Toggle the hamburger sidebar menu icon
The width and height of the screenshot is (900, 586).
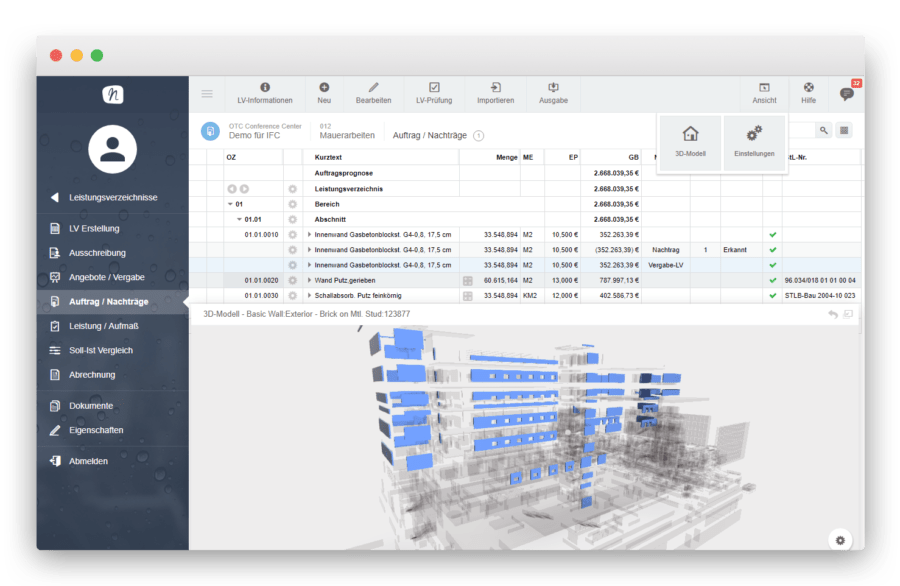pyautogui.click(x=207, y=94)
